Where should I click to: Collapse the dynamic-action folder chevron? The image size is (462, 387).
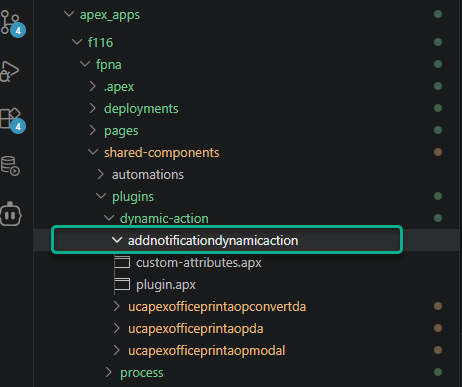point(109,218)
